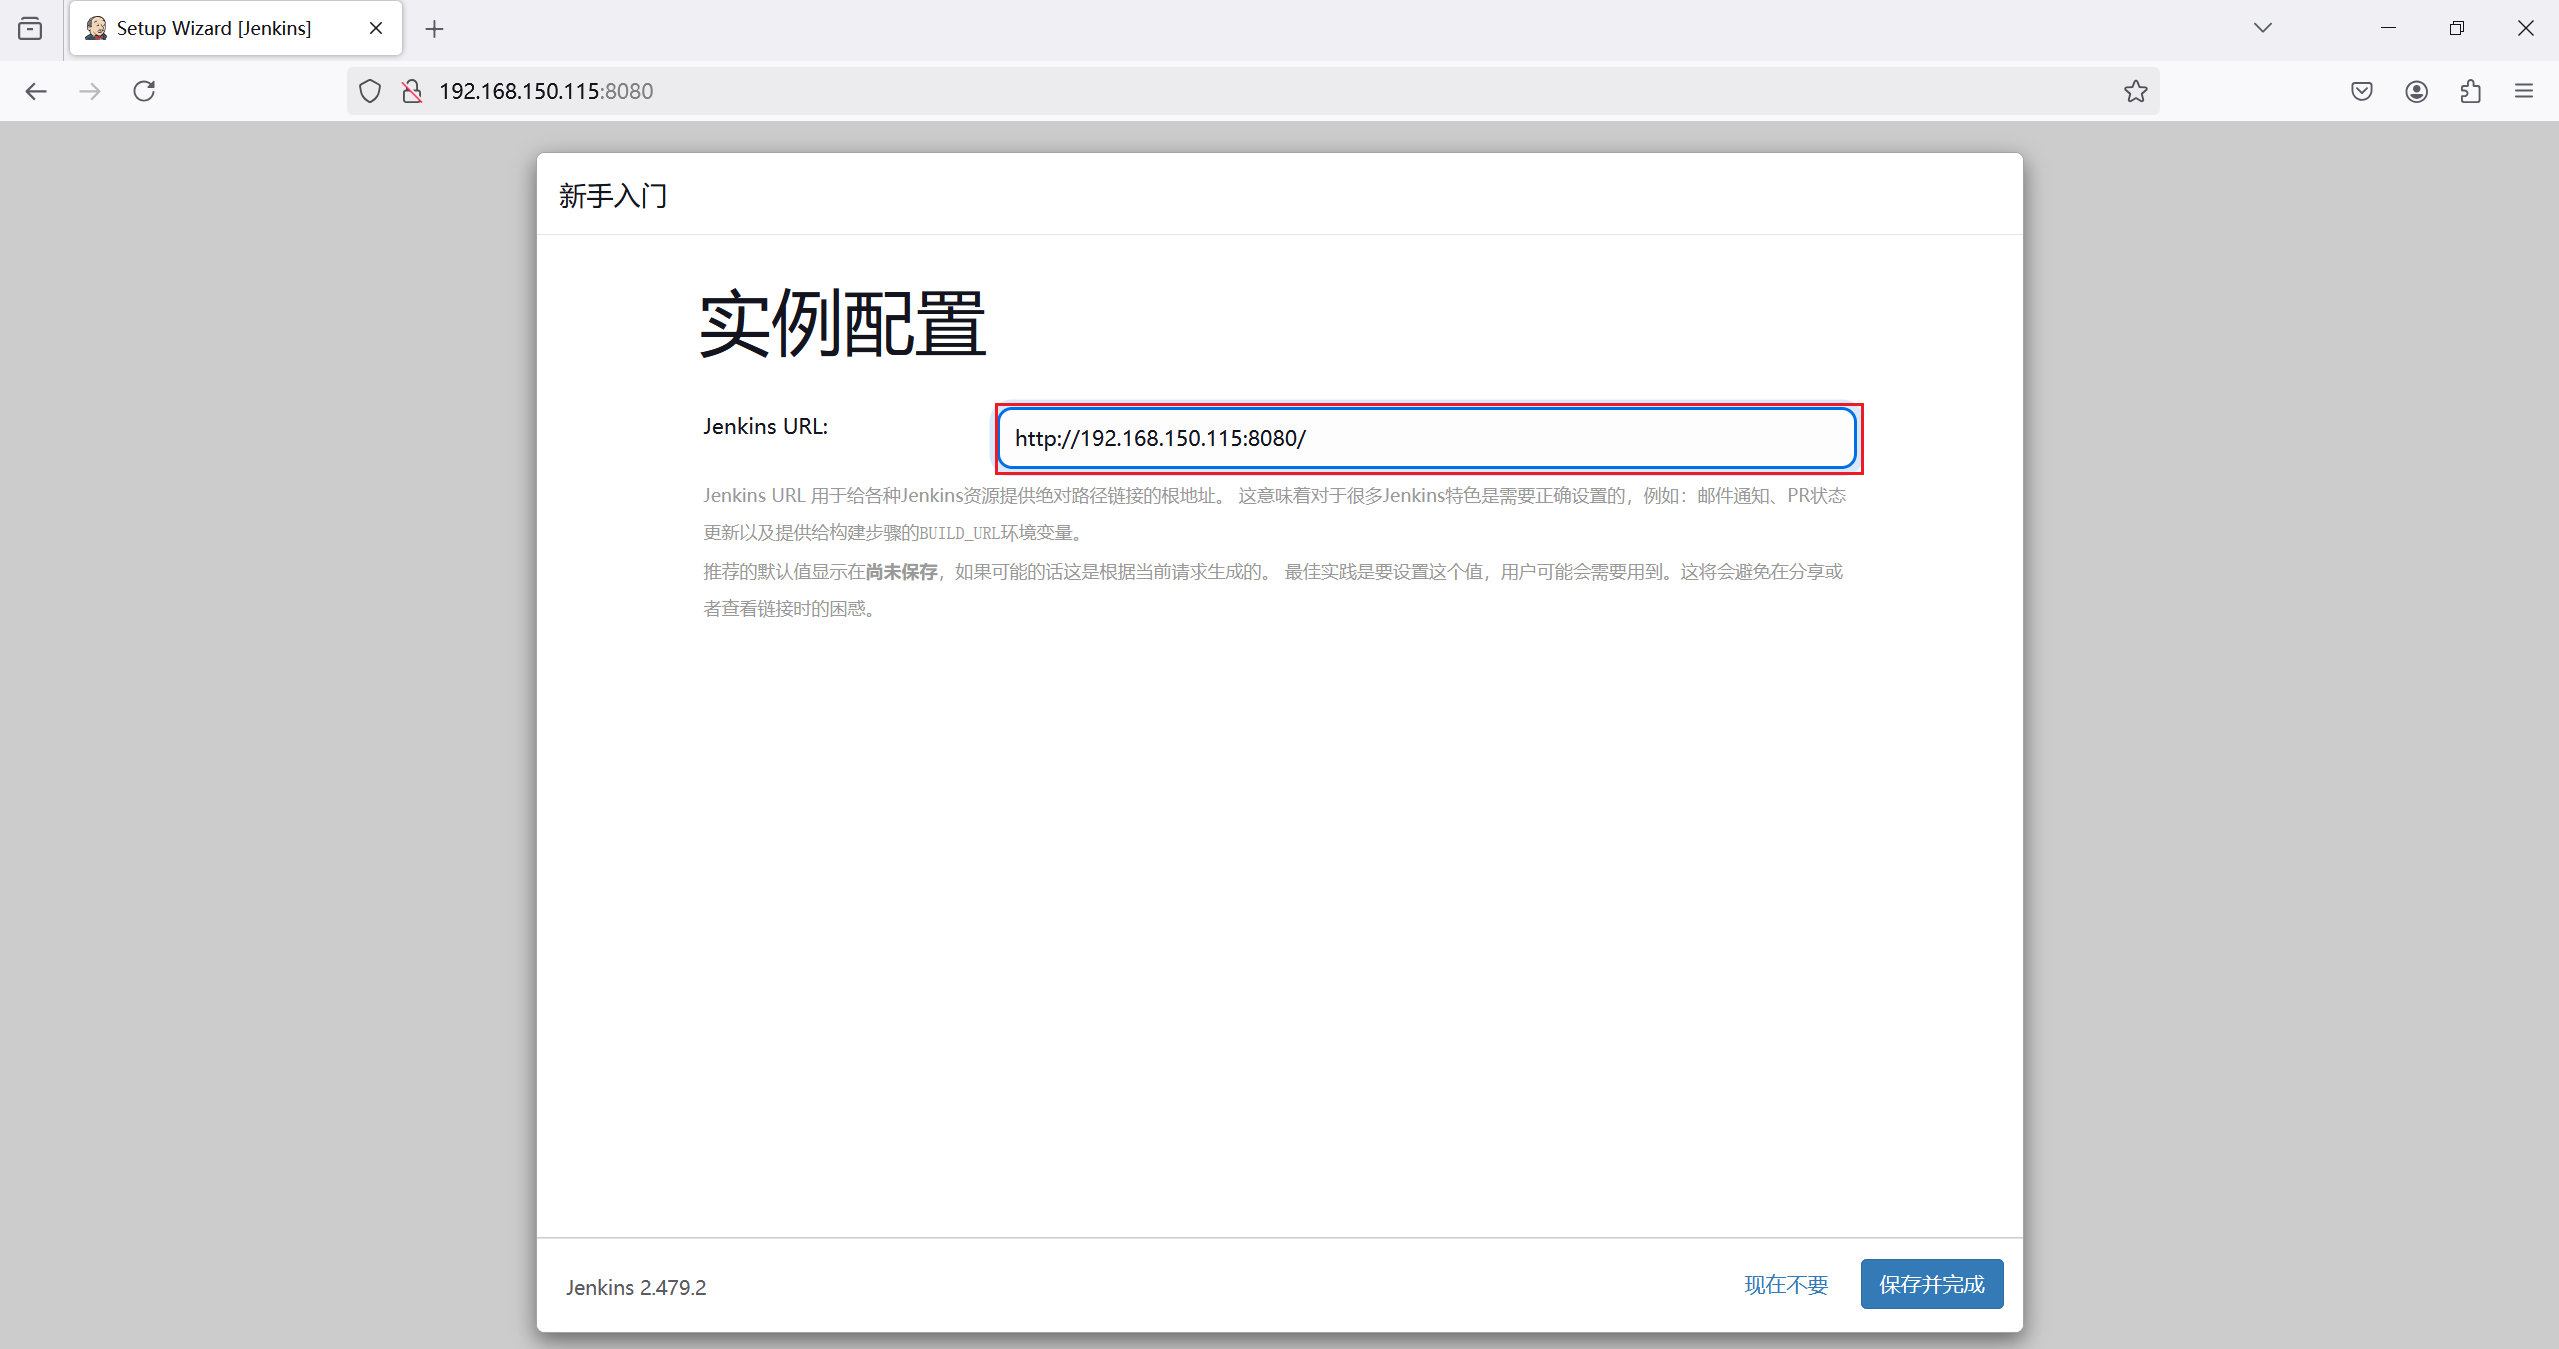Click the BUILD_URL text in the description
Viewport: 2559px width, 1349px height.
click(x=959, y=533)
